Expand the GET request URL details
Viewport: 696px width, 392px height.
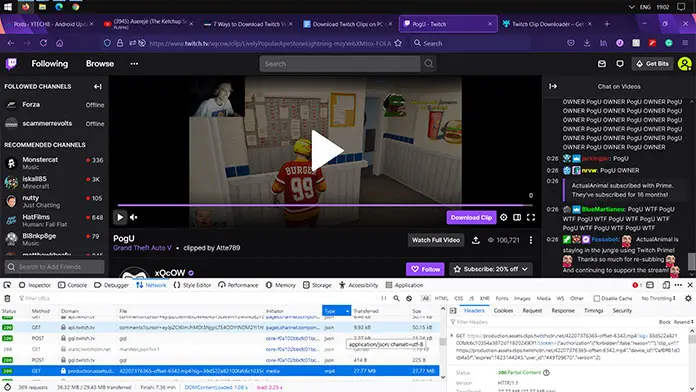452,336
